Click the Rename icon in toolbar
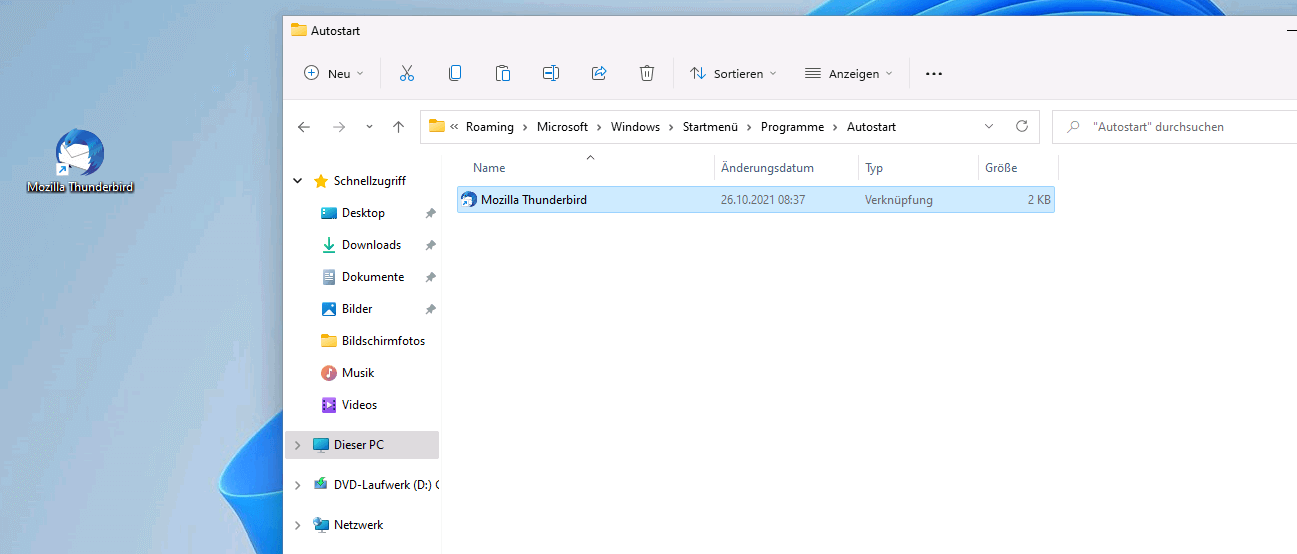The image size is (1297, 554). pos(551,73)
